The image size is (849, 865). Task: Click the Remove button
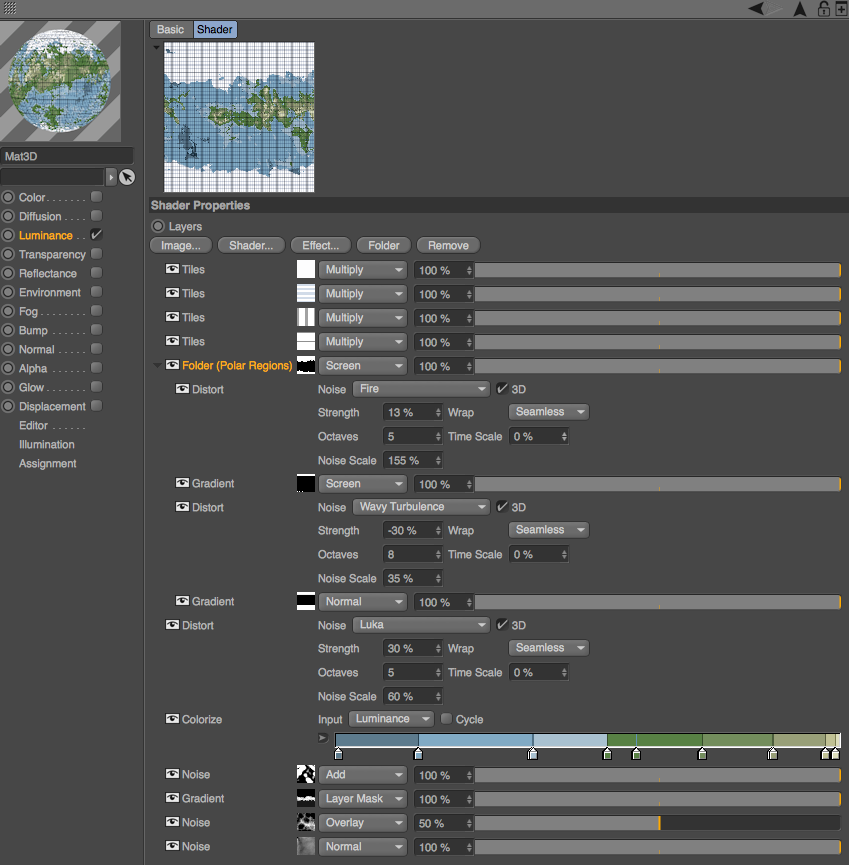(447, 245)
